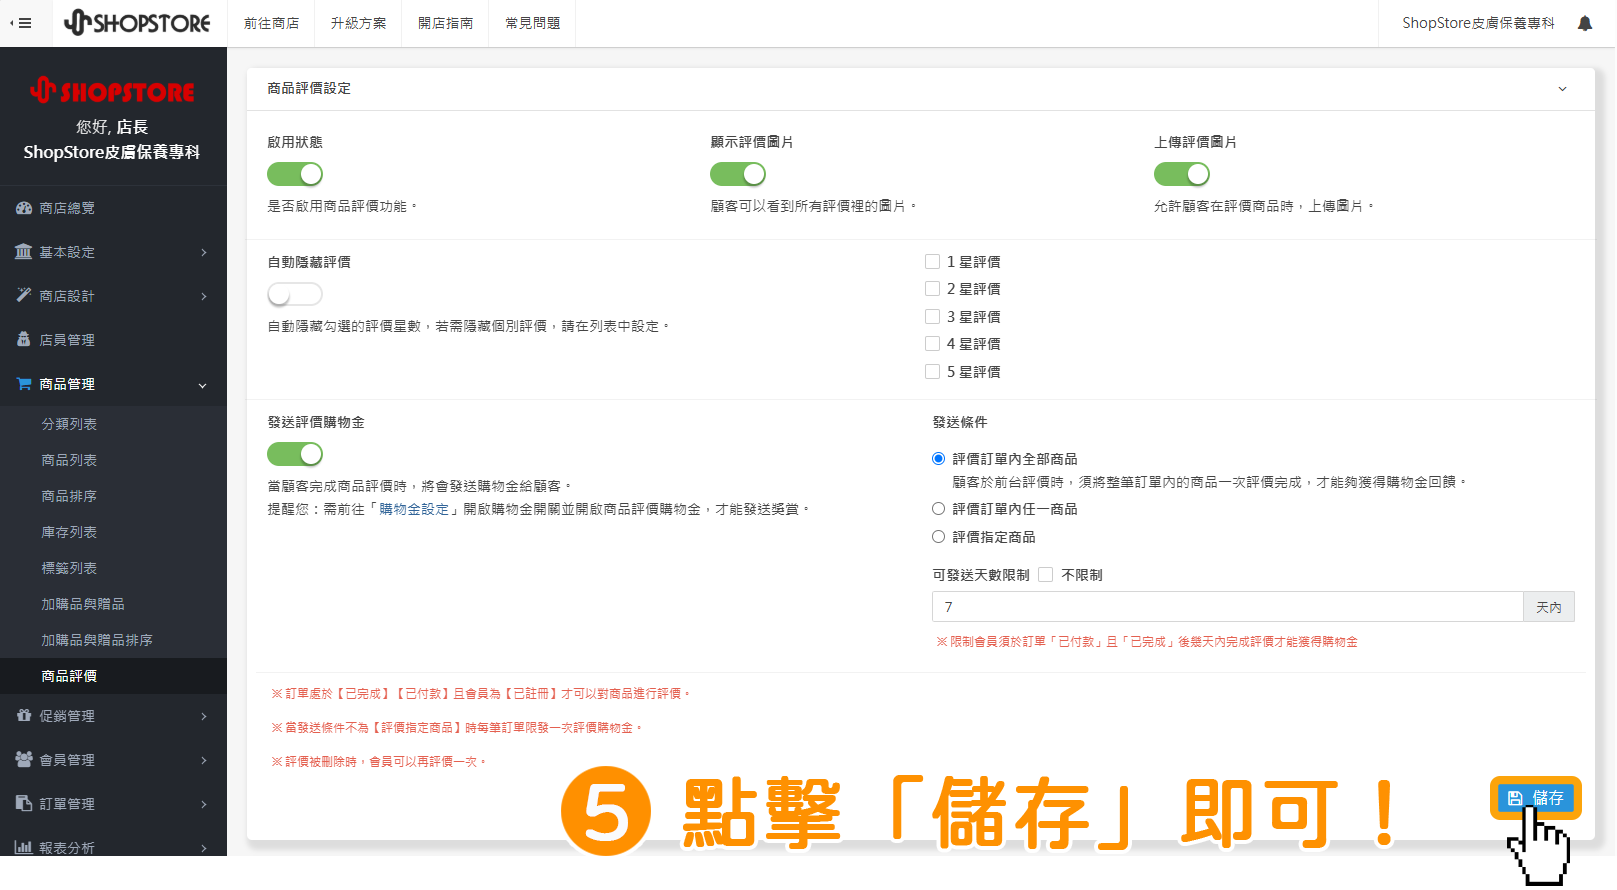
Task: Open 常見問題 in top navigation
Action: pos(533,23)
